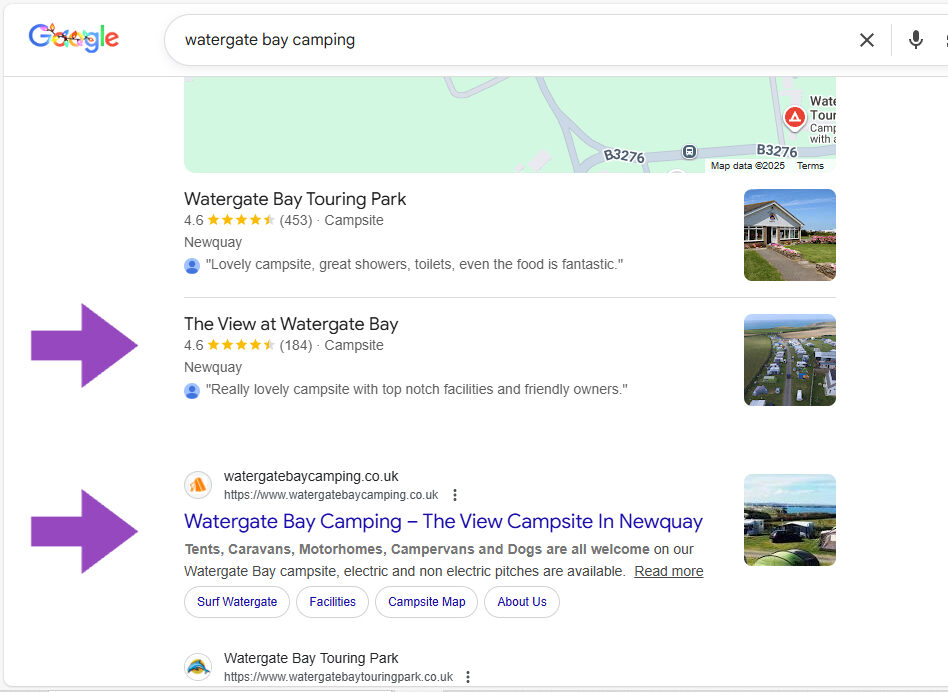This screenshot has height=692, width=948.
Task: Click reviewer avatar beside "Lovely campsite" quote
Action: (192, 265)
